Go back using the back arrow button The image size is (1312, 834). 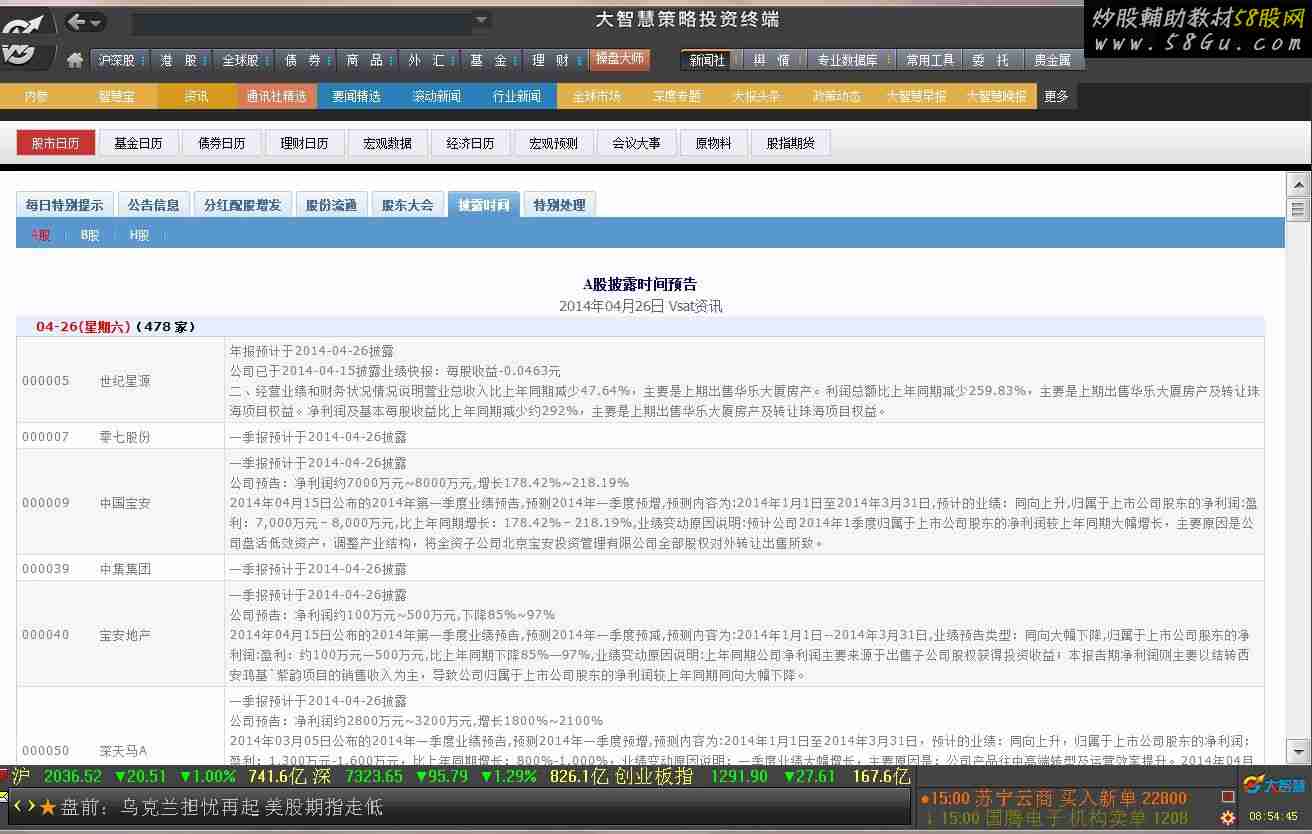coord(77,21)
